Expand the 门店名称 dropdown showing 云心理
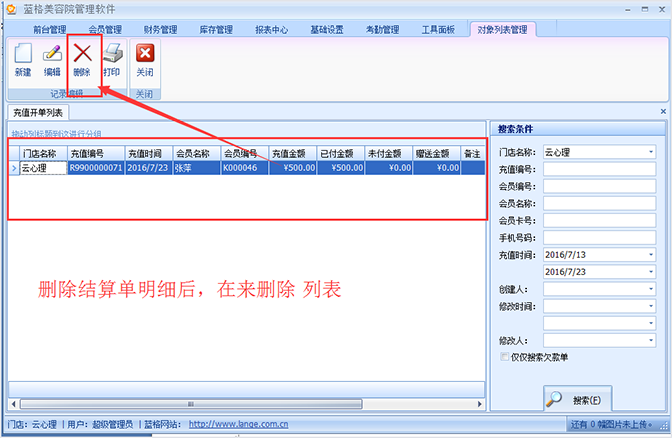 tap(651, 152)
